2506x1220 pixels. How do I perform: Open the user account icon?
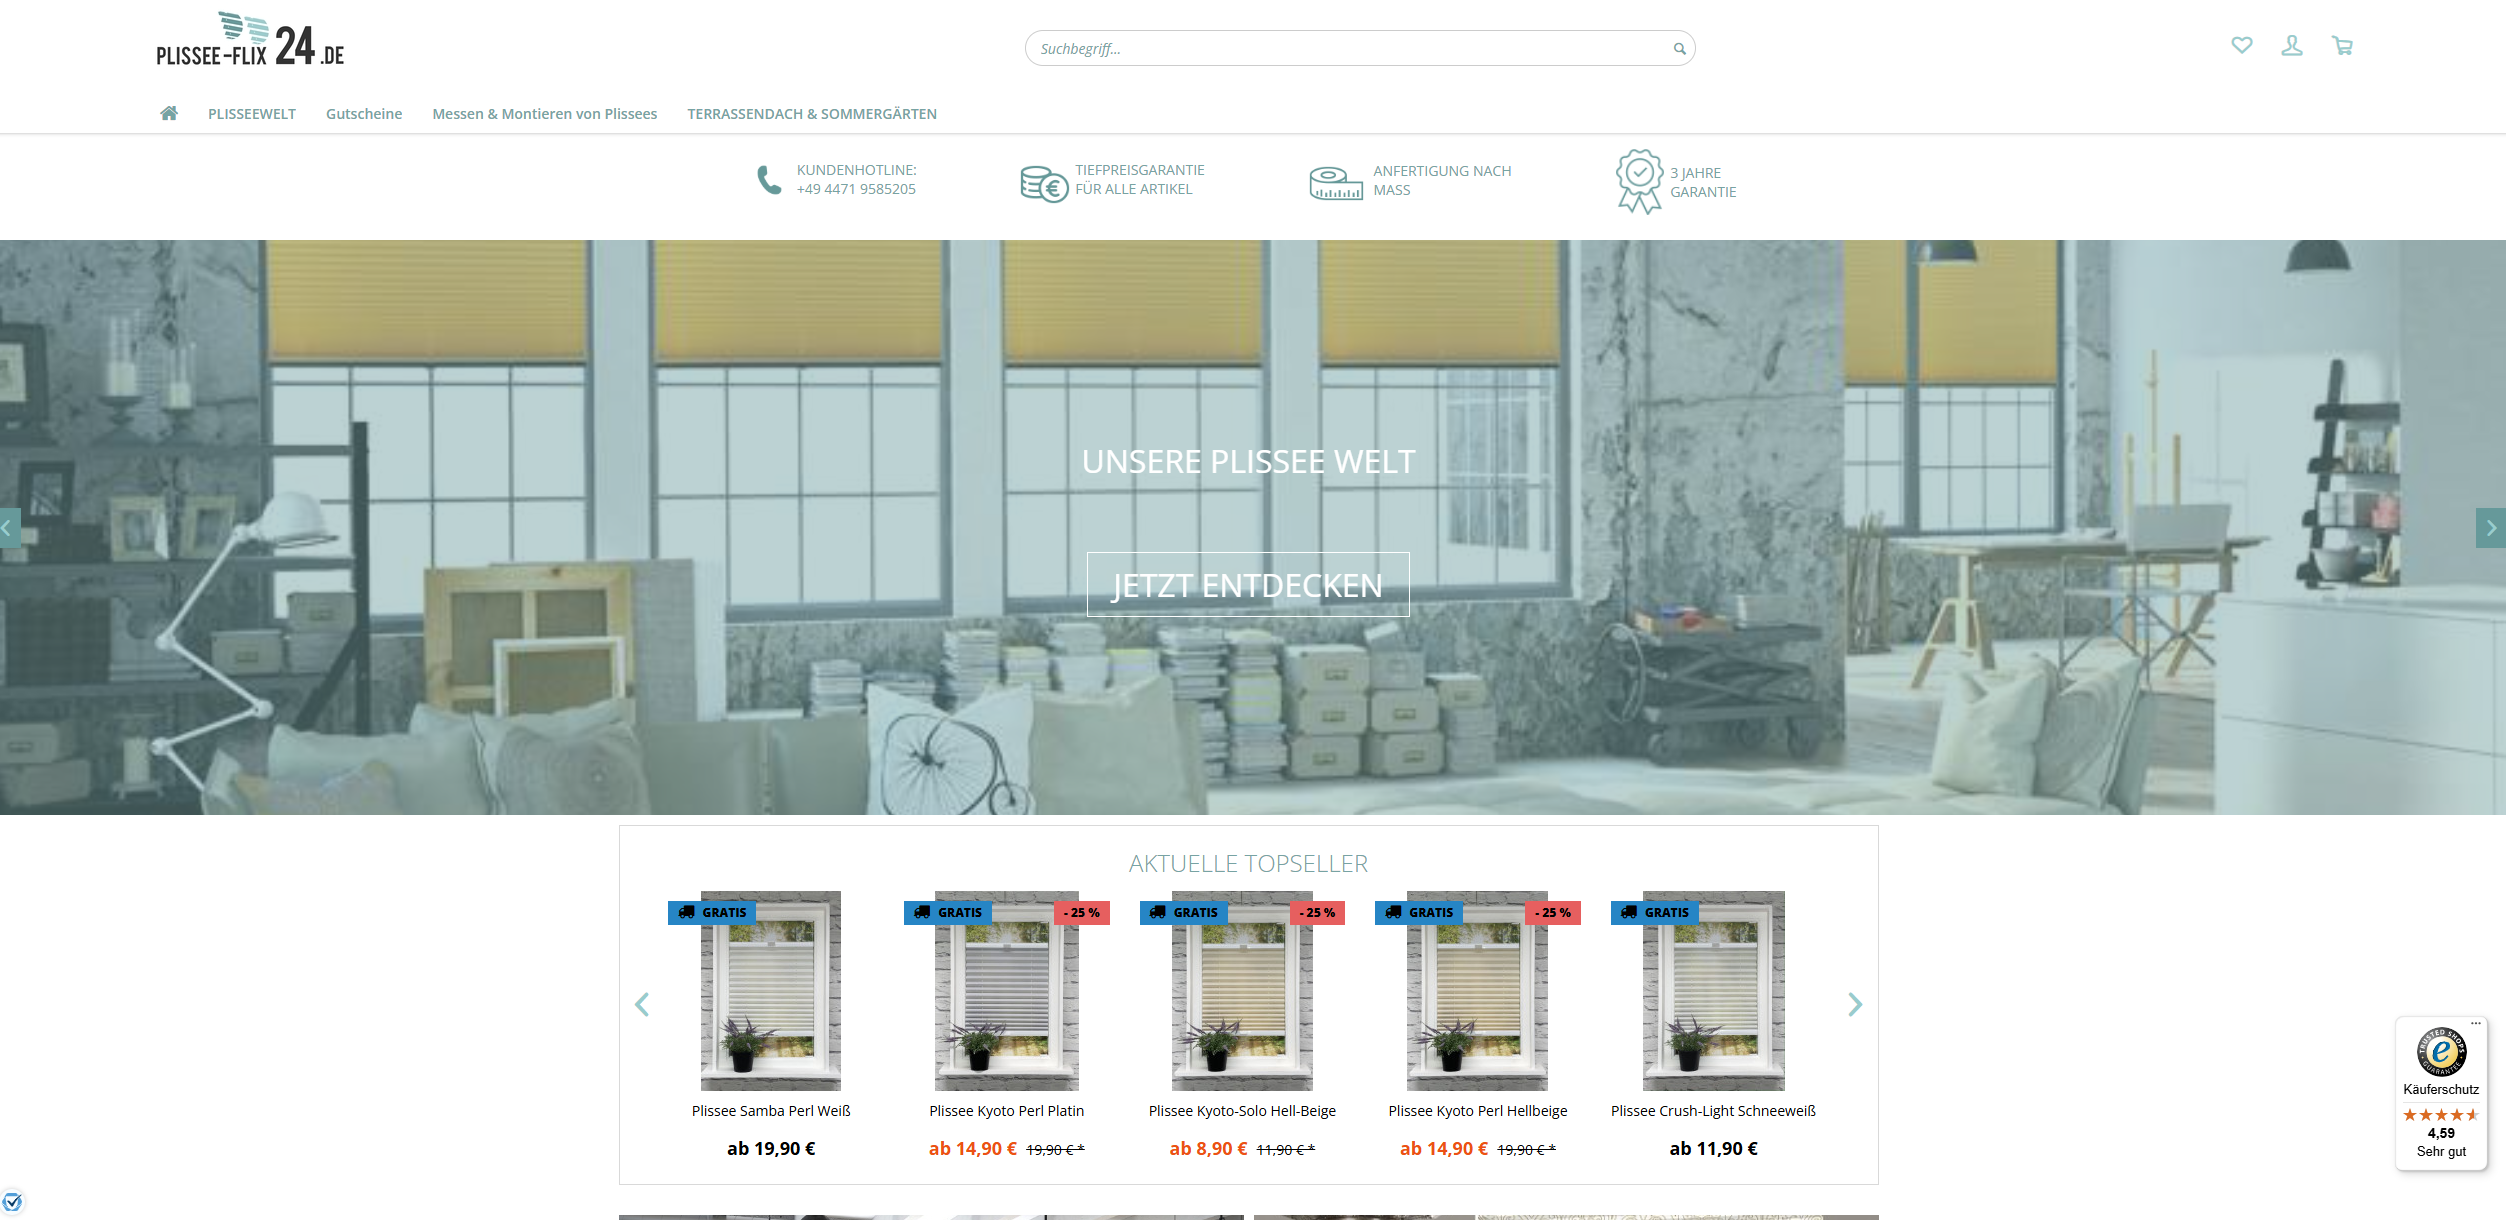[x=2291, y=45]
